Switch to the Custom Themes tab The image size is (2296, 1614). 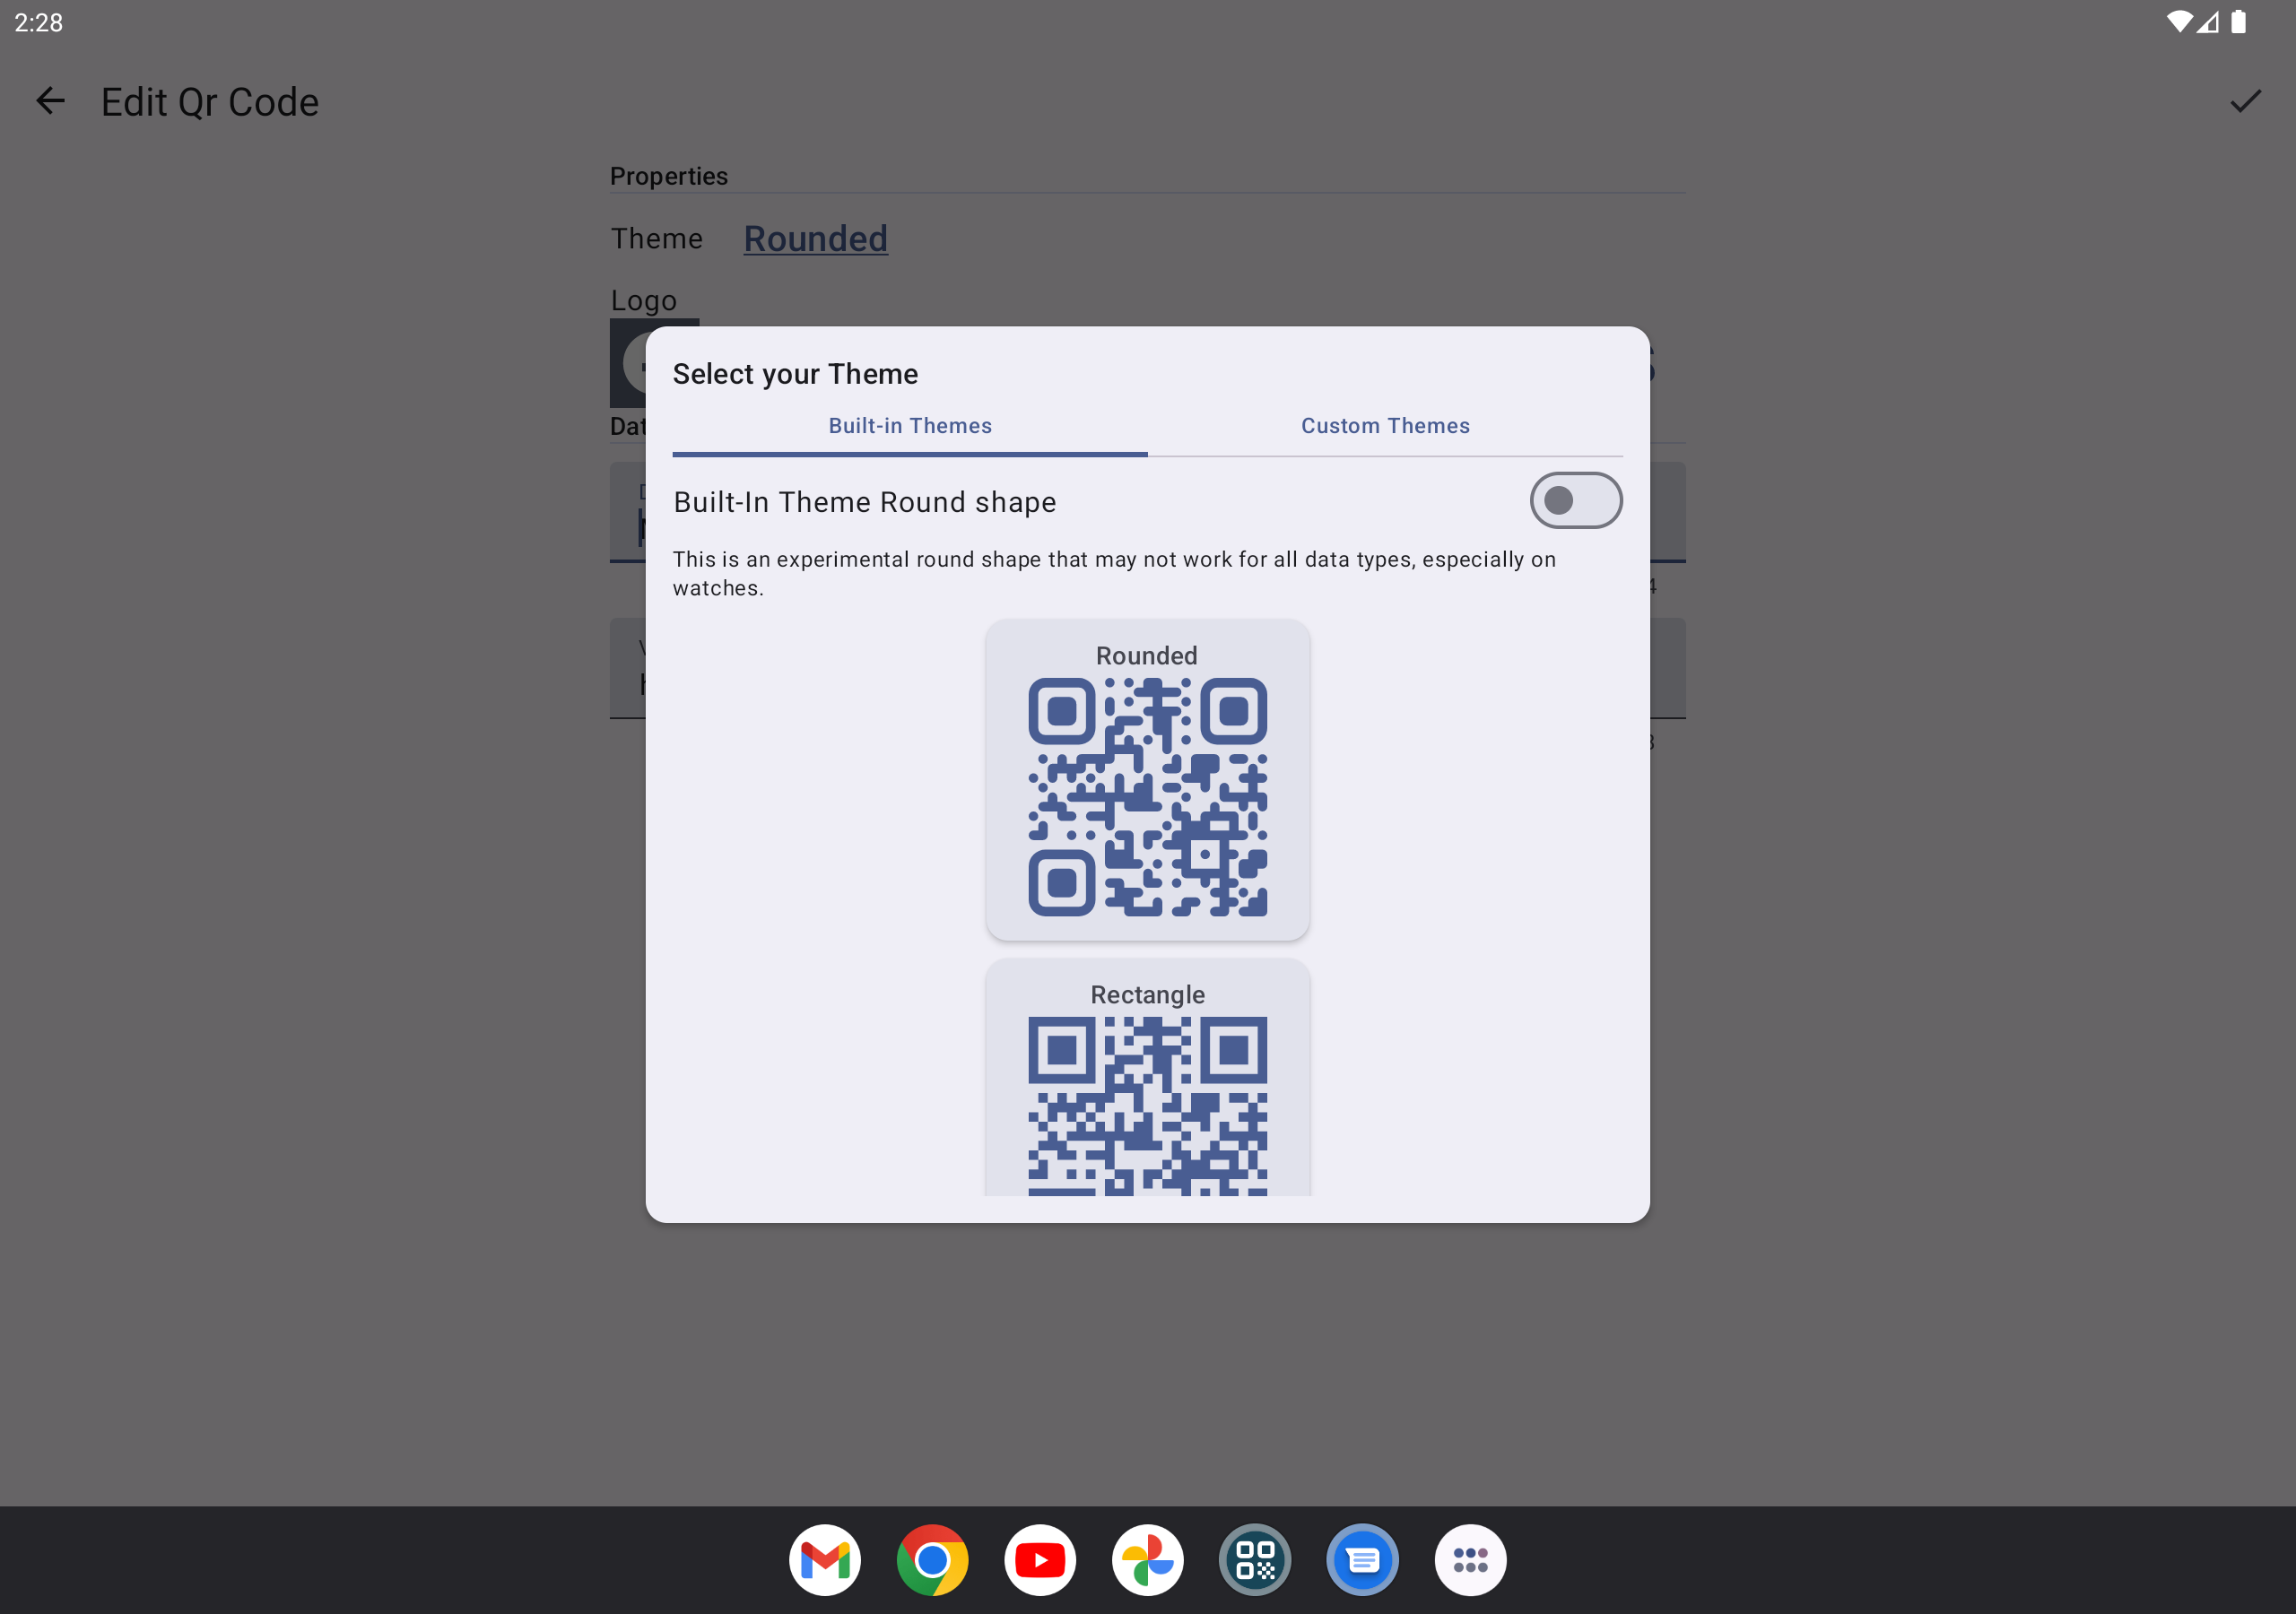(1385, 426)
